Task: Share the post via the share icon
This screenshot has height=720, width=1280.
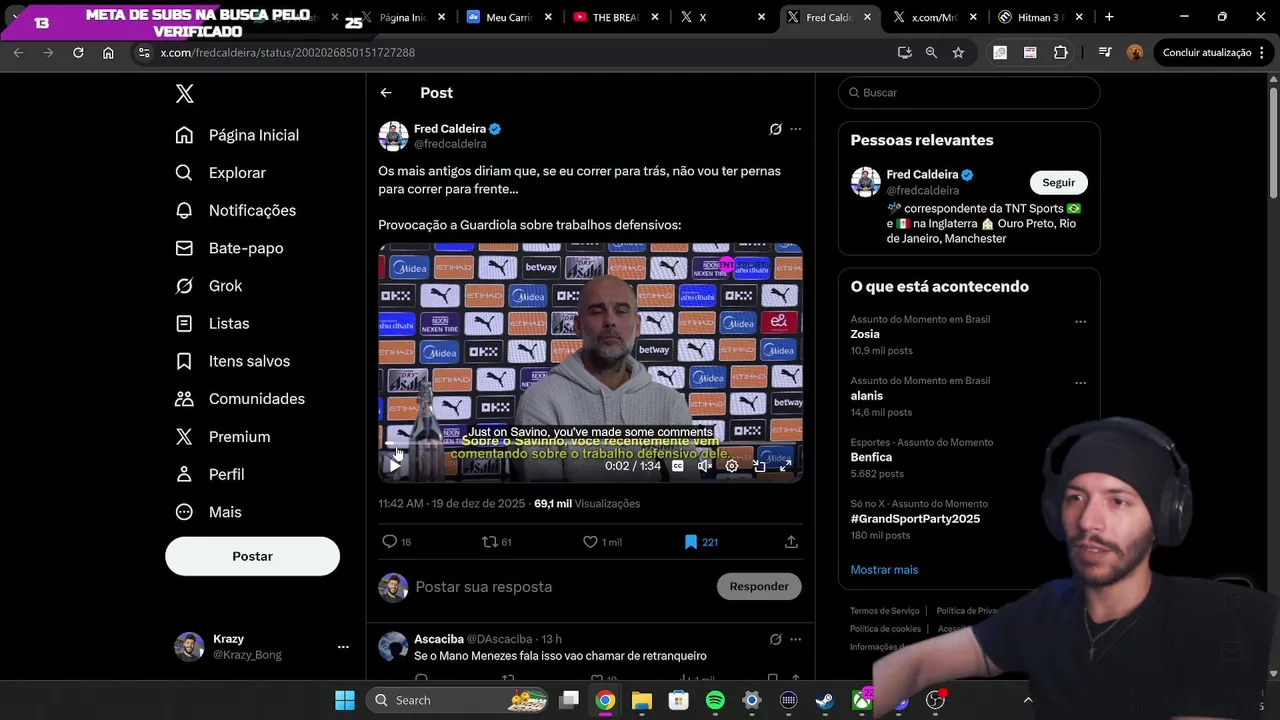Action: tap(791, 542)
